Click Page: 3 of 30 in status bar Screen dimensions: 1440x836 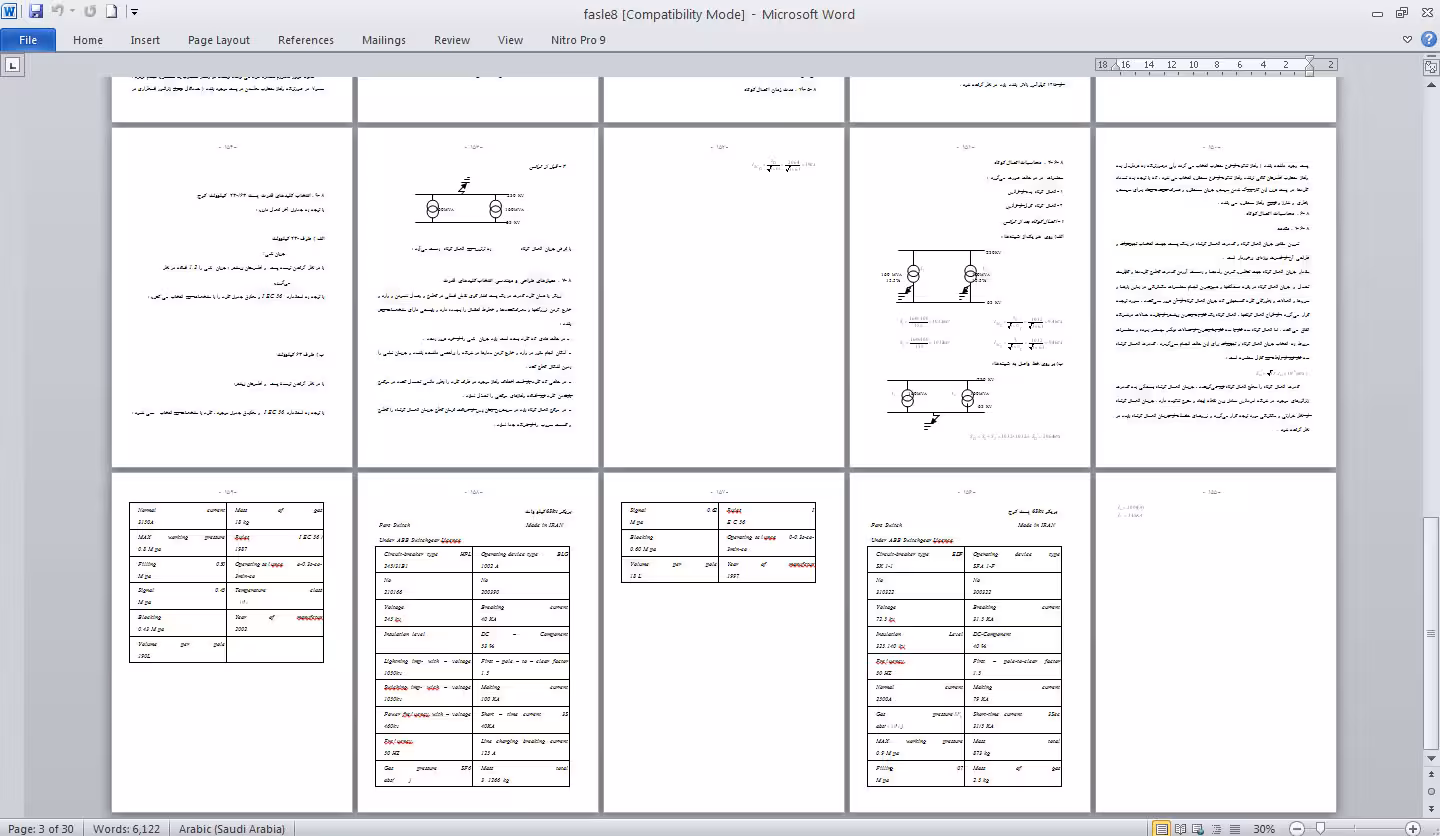coord(41,828)
